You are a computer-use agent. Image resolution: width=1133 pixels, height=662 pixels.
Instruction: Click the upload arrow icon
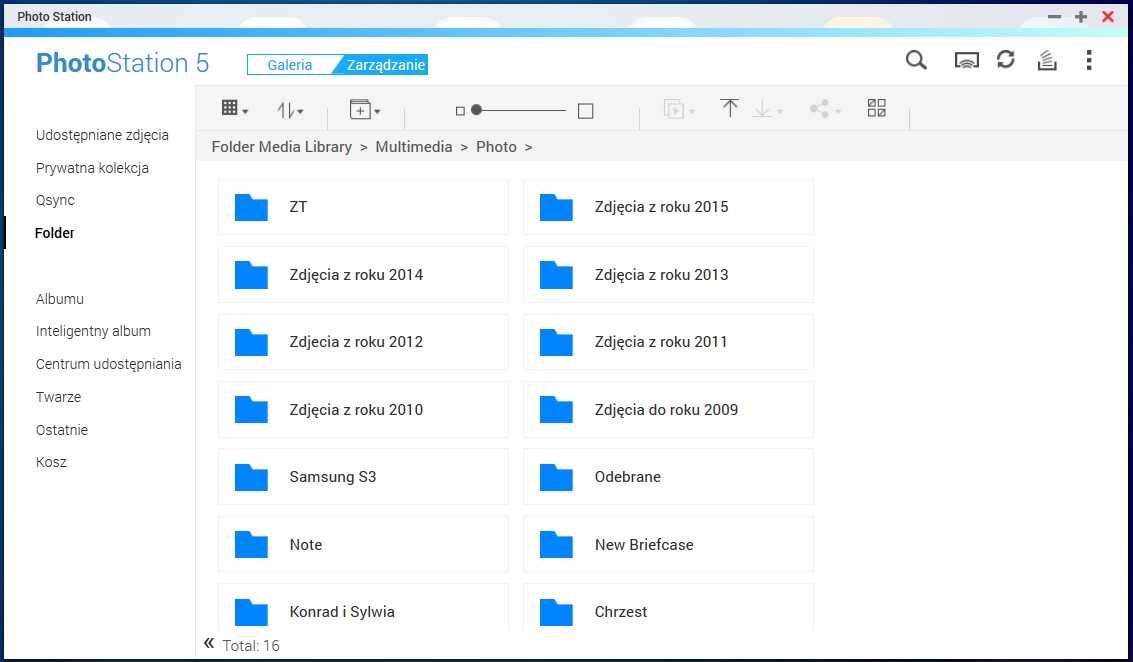[x=729, y=108]
